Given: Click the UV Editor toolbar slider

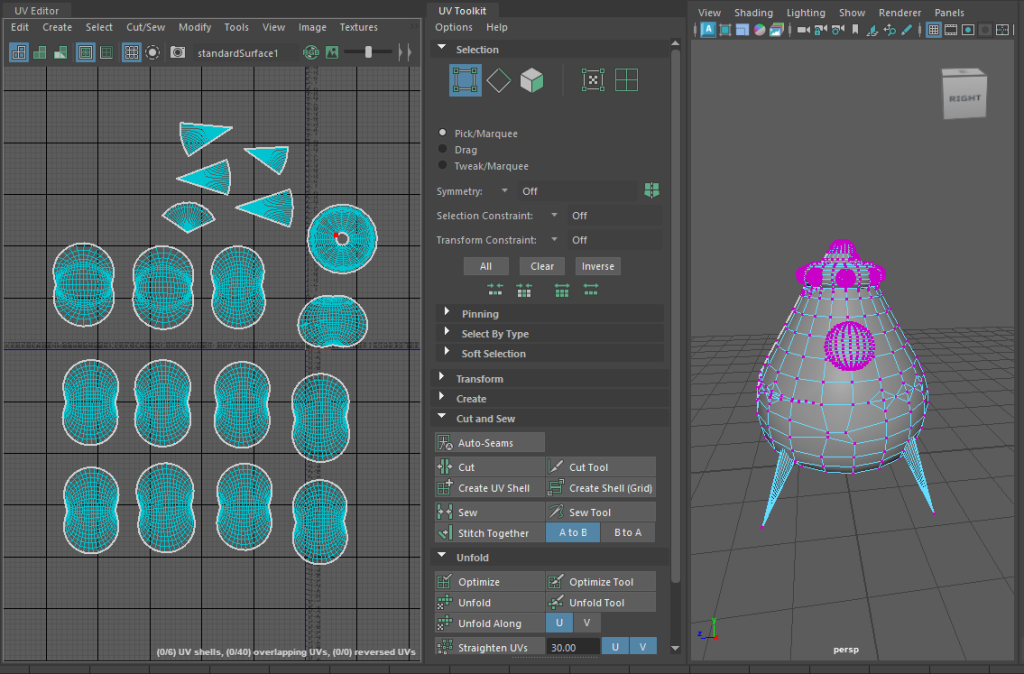Looking at the screenshot, I should tap(368, 52).
